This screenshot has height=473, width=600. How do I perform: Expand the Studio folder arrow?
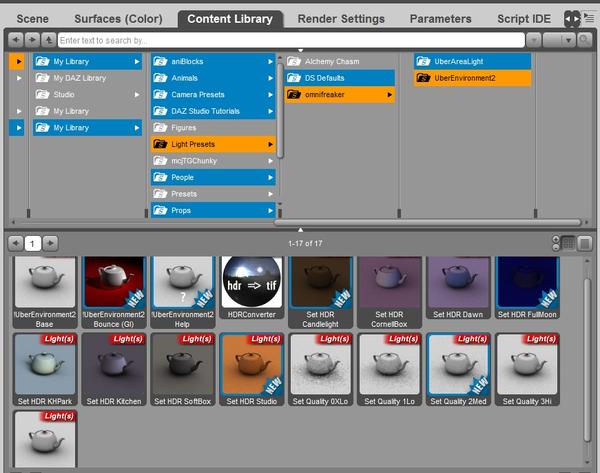point(137,95)
